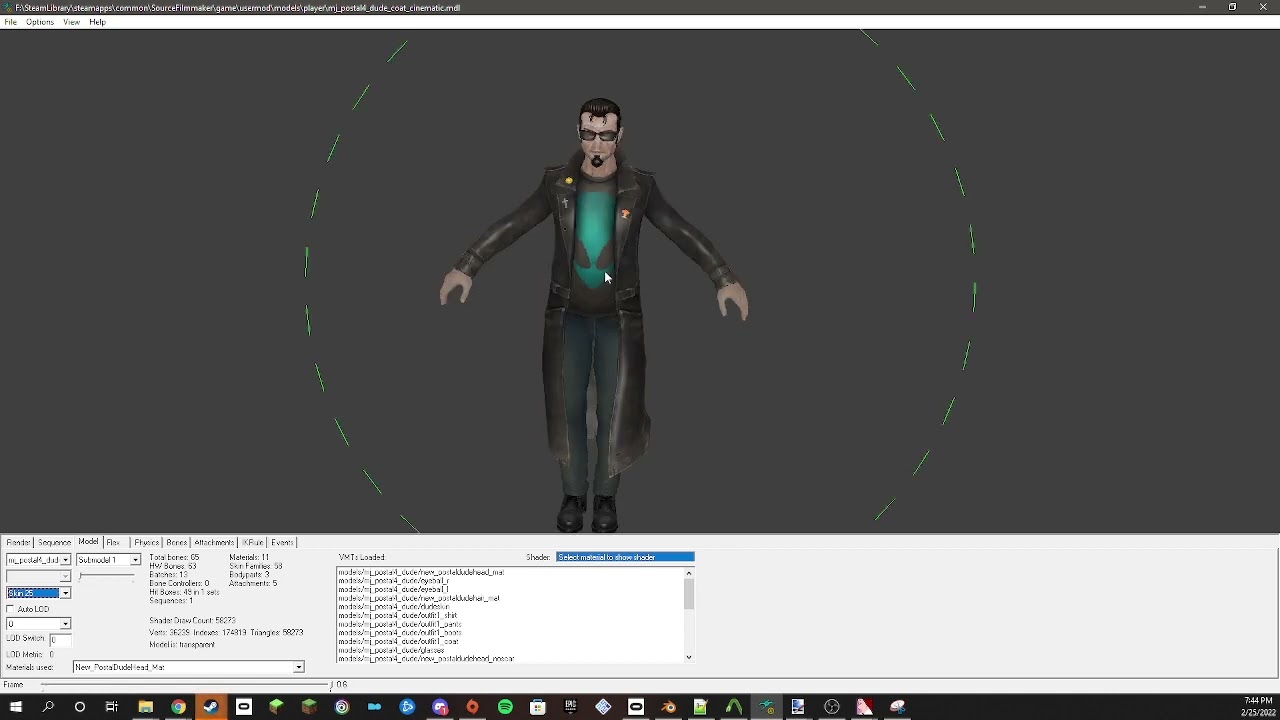Select the new_postaldudehead_mat VMT entry
The image size is (1280, 720).
[421, 573]
